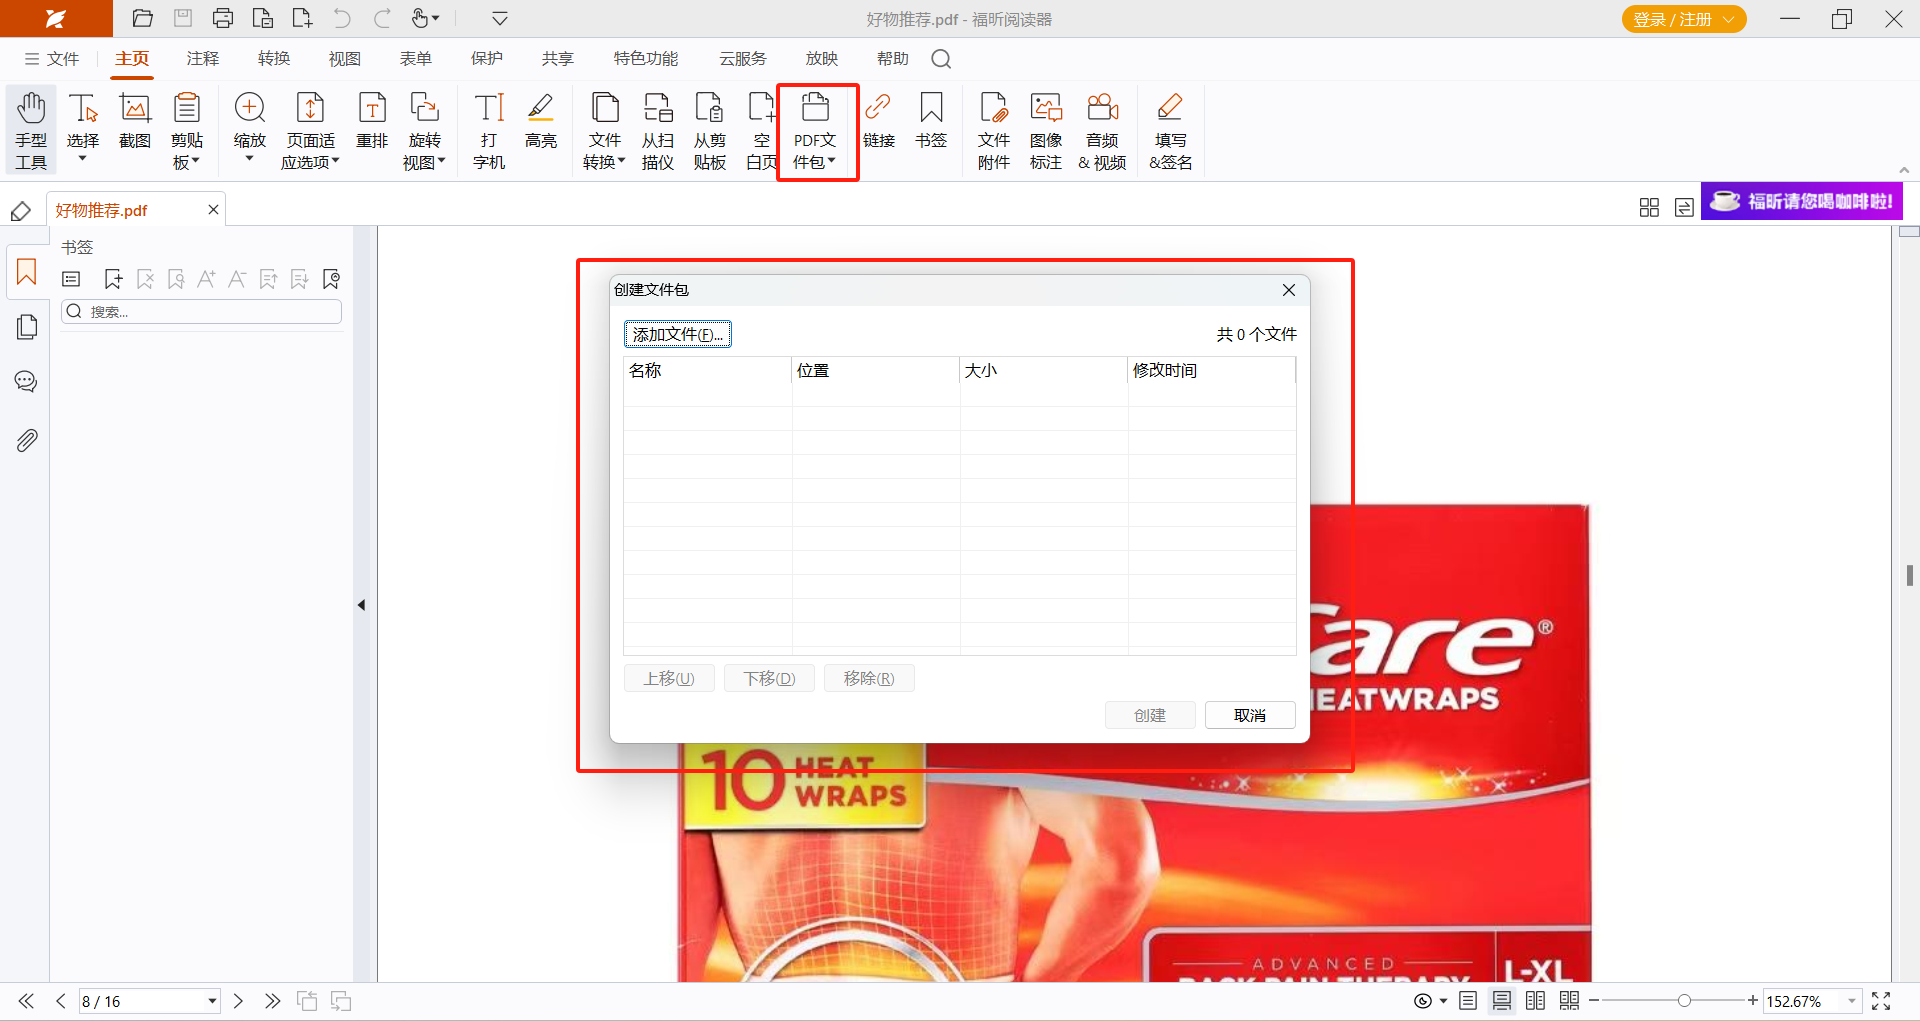Go to the first page
The image size is (1920, 1021).
(26, 1001)
